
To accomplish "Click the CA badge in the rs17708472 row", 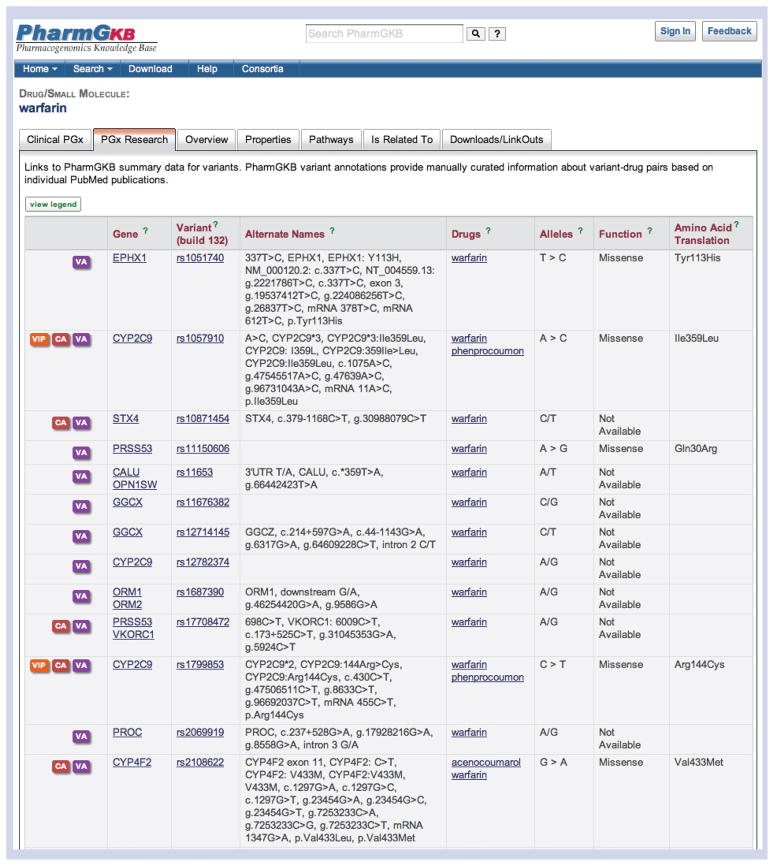I will pyautogui.click(x=61, y=626).
